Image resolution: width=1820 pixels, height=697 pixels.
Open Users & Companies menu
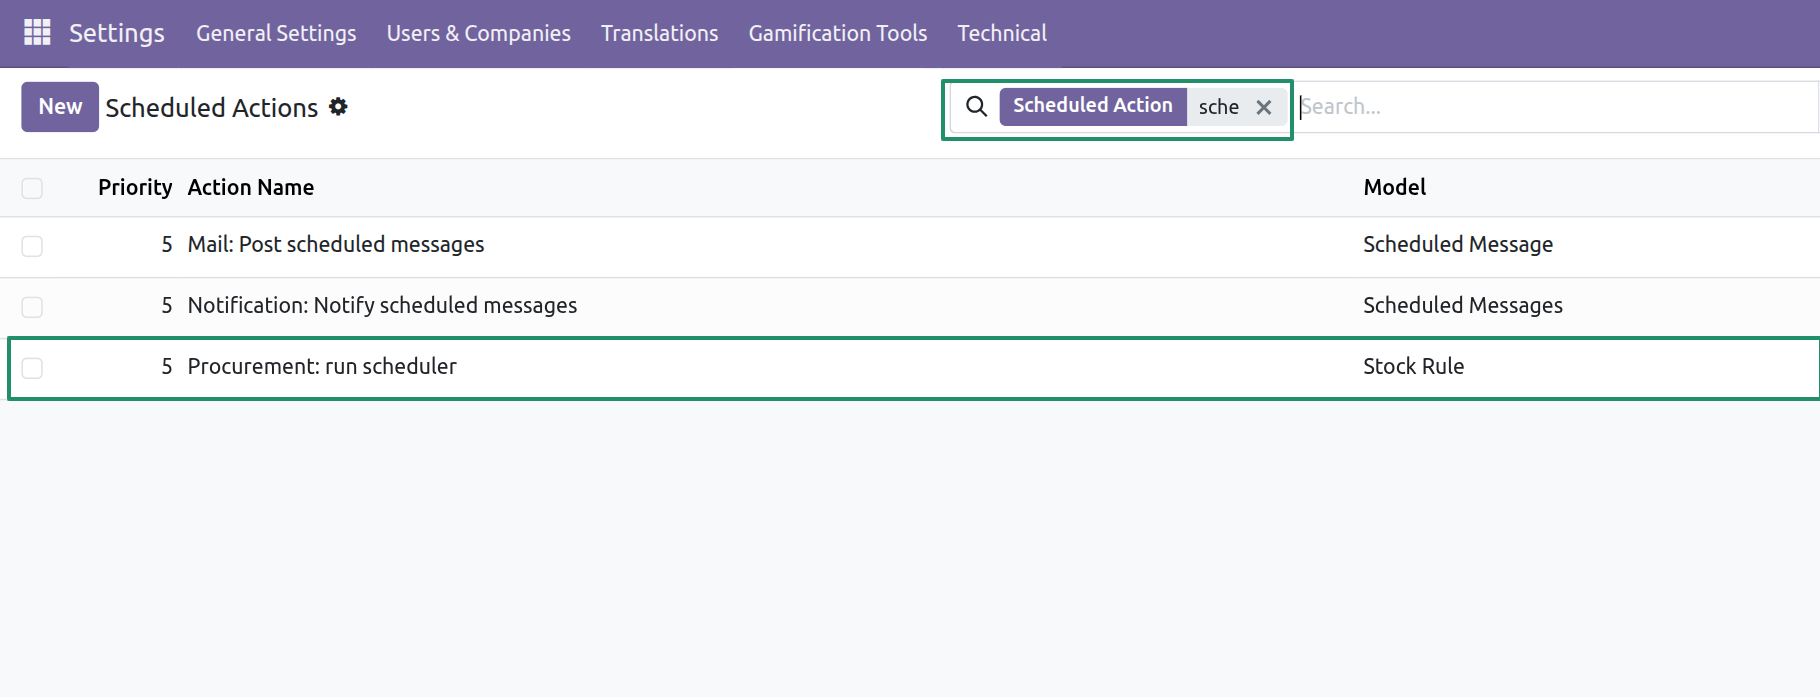[x=479, y=33]
